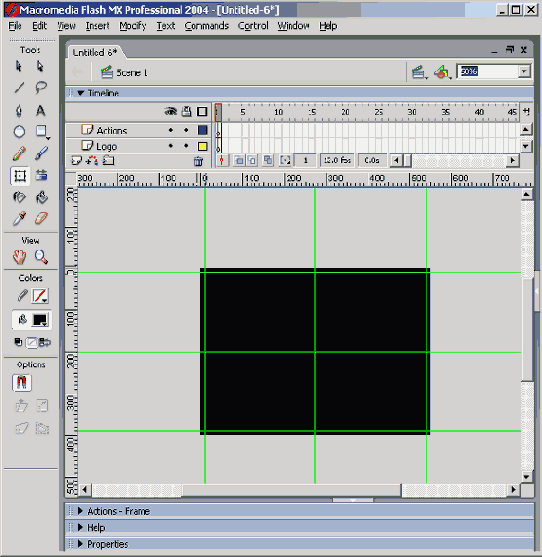Select the Lasso tool
The width and height of the screenshot is (542, 557).
click(x=41, y=87)
